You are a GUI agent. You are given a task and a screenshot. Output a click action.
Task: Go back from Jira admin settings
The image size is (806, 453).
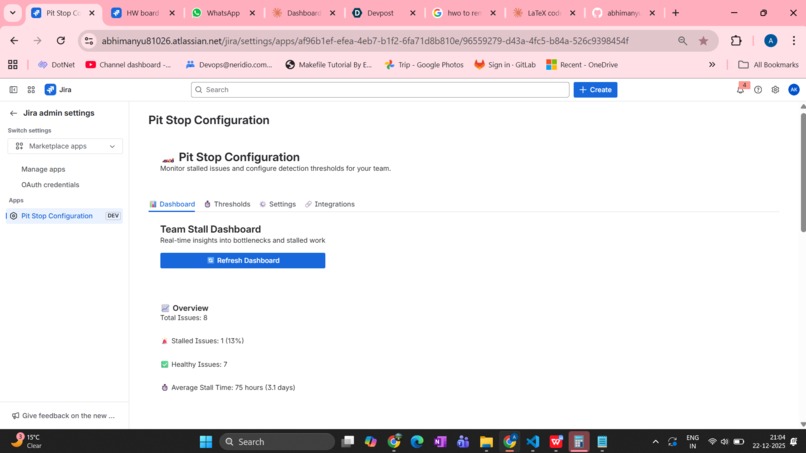[13, 113]
